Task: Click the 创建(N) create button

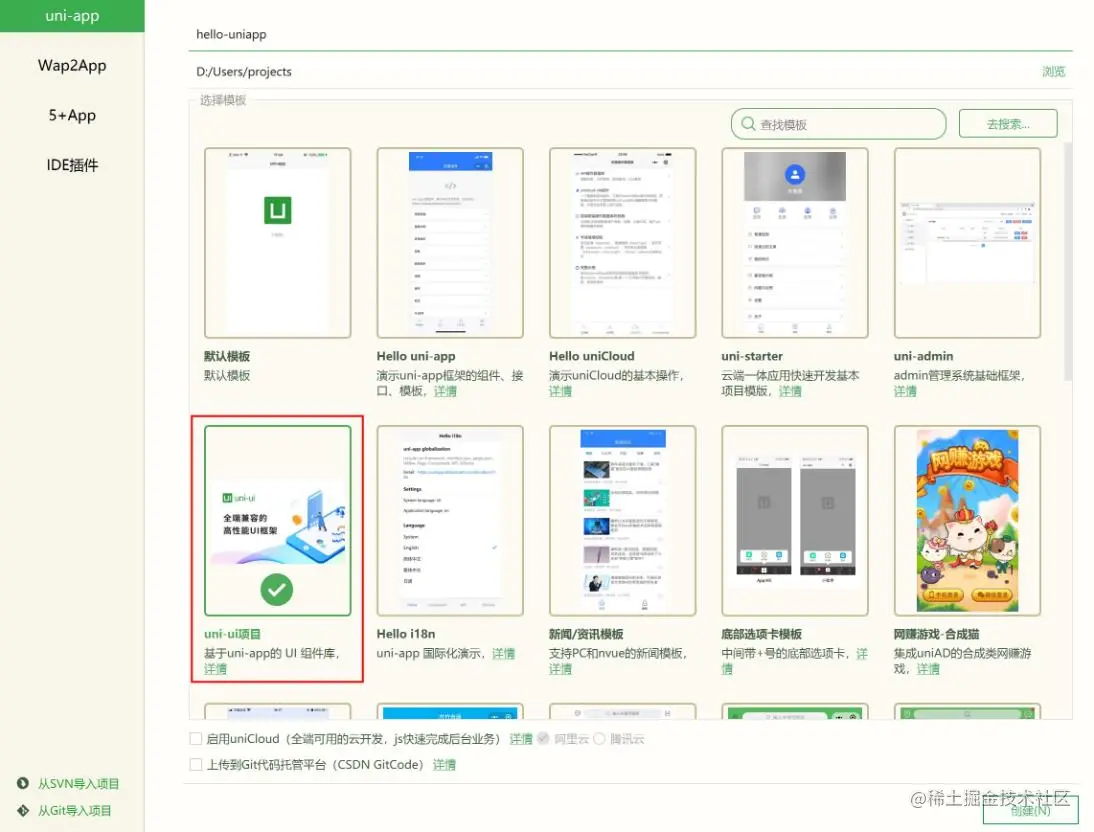Action: click(x=1030, y=812)
